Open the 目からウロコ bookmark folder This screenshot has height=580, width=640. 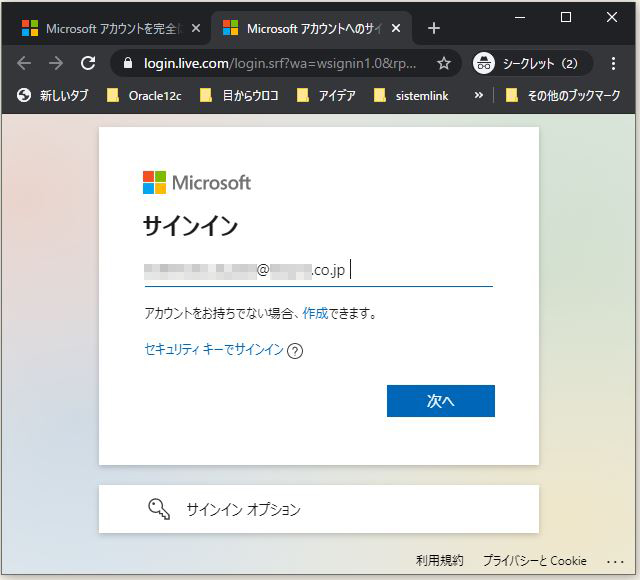239,96
